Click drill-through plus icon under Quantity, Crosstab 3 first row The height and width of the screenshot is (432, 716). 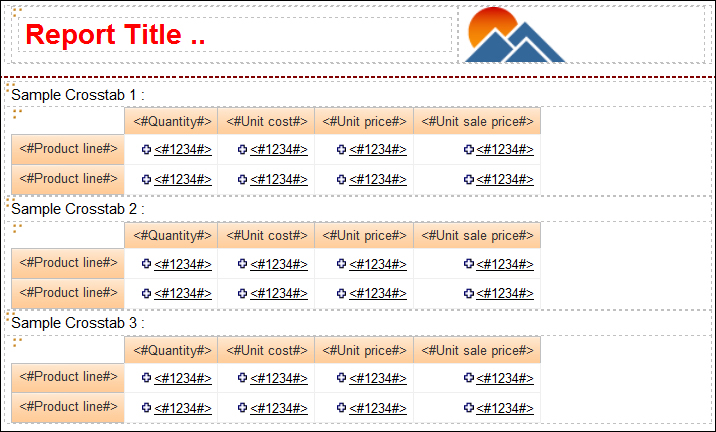pyautogui.click(x=146, y=378)
